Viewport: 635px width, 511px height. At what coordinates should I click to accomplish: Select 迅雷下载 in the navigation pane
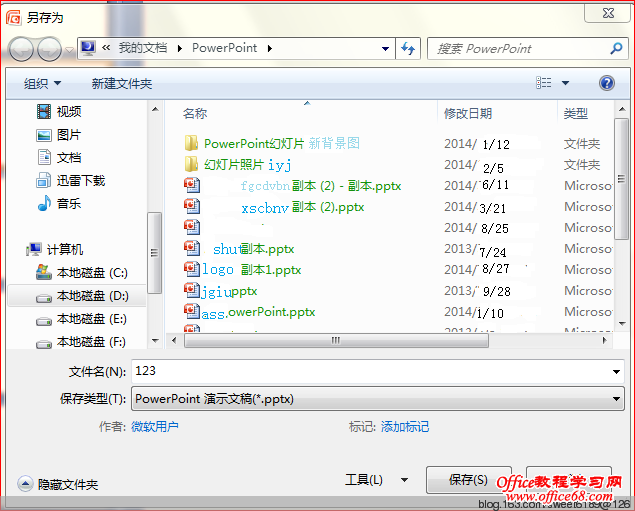71,181
